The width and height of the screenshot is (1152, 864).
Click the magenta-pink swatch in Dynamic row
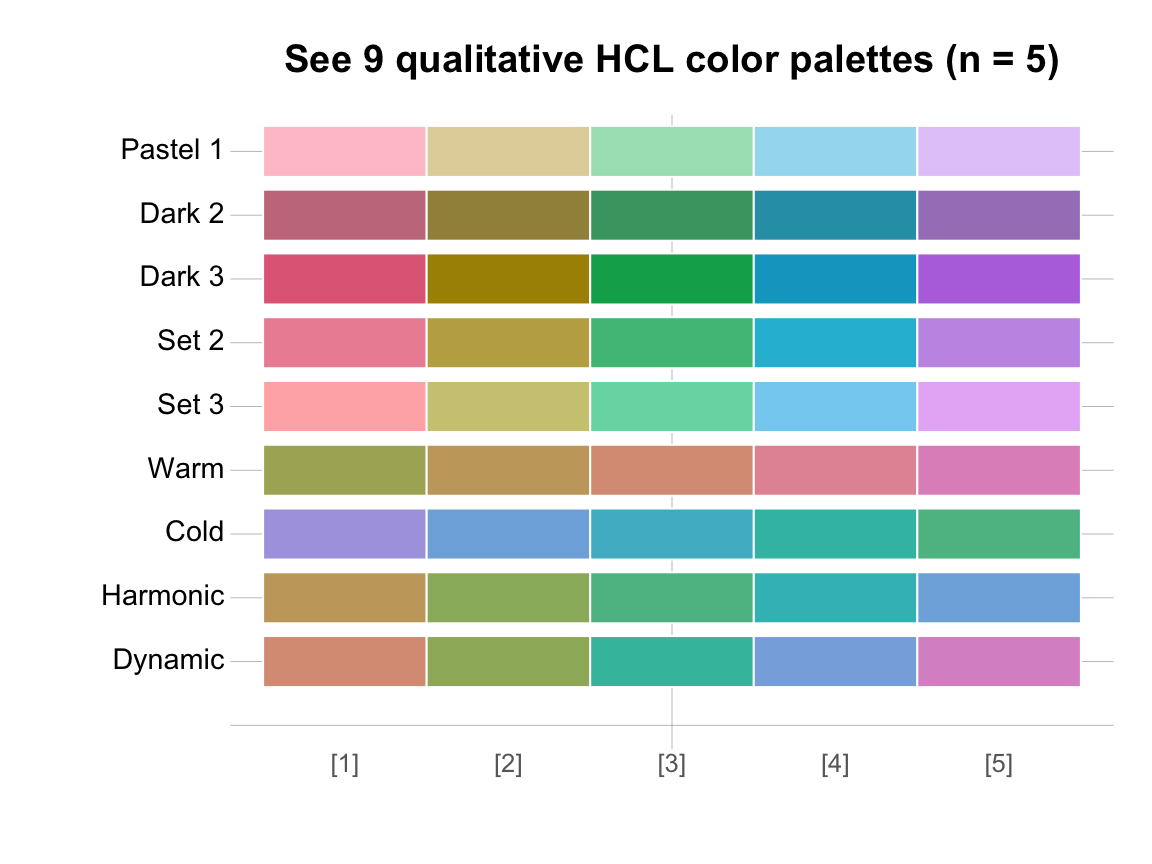998,661
